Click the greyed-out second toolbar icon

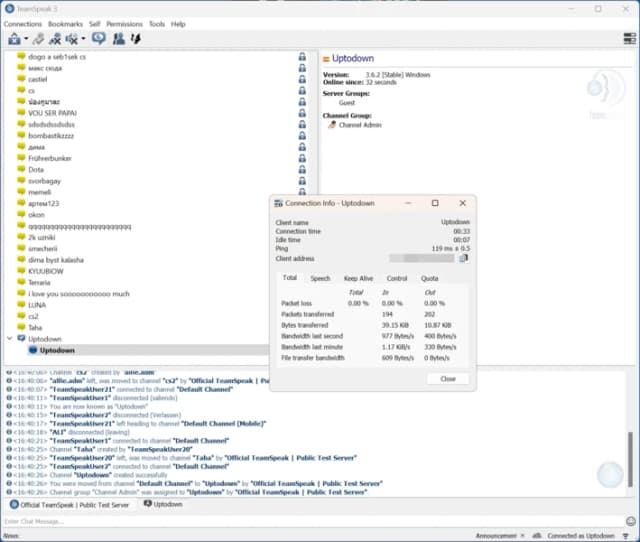(38, 39)
